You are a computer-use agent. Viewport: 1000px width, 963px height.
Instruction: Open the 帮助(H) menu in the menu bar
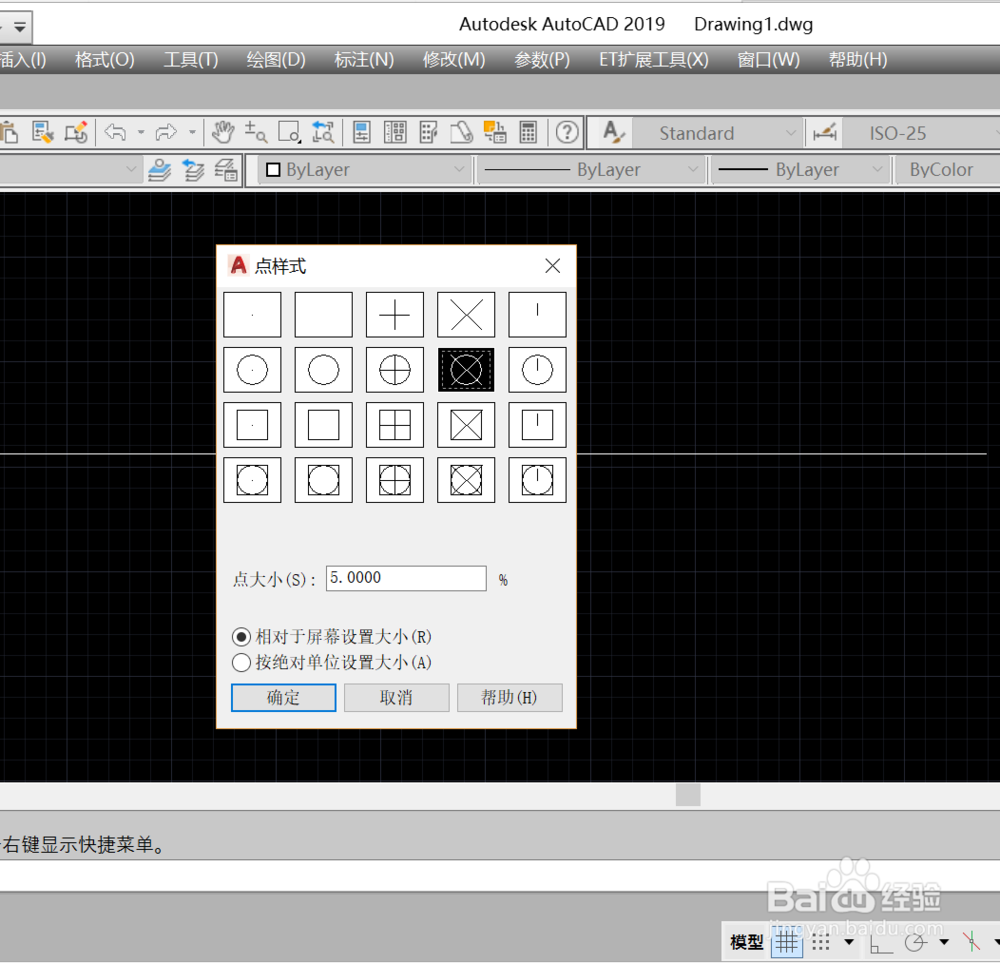[x=858, y=60]
